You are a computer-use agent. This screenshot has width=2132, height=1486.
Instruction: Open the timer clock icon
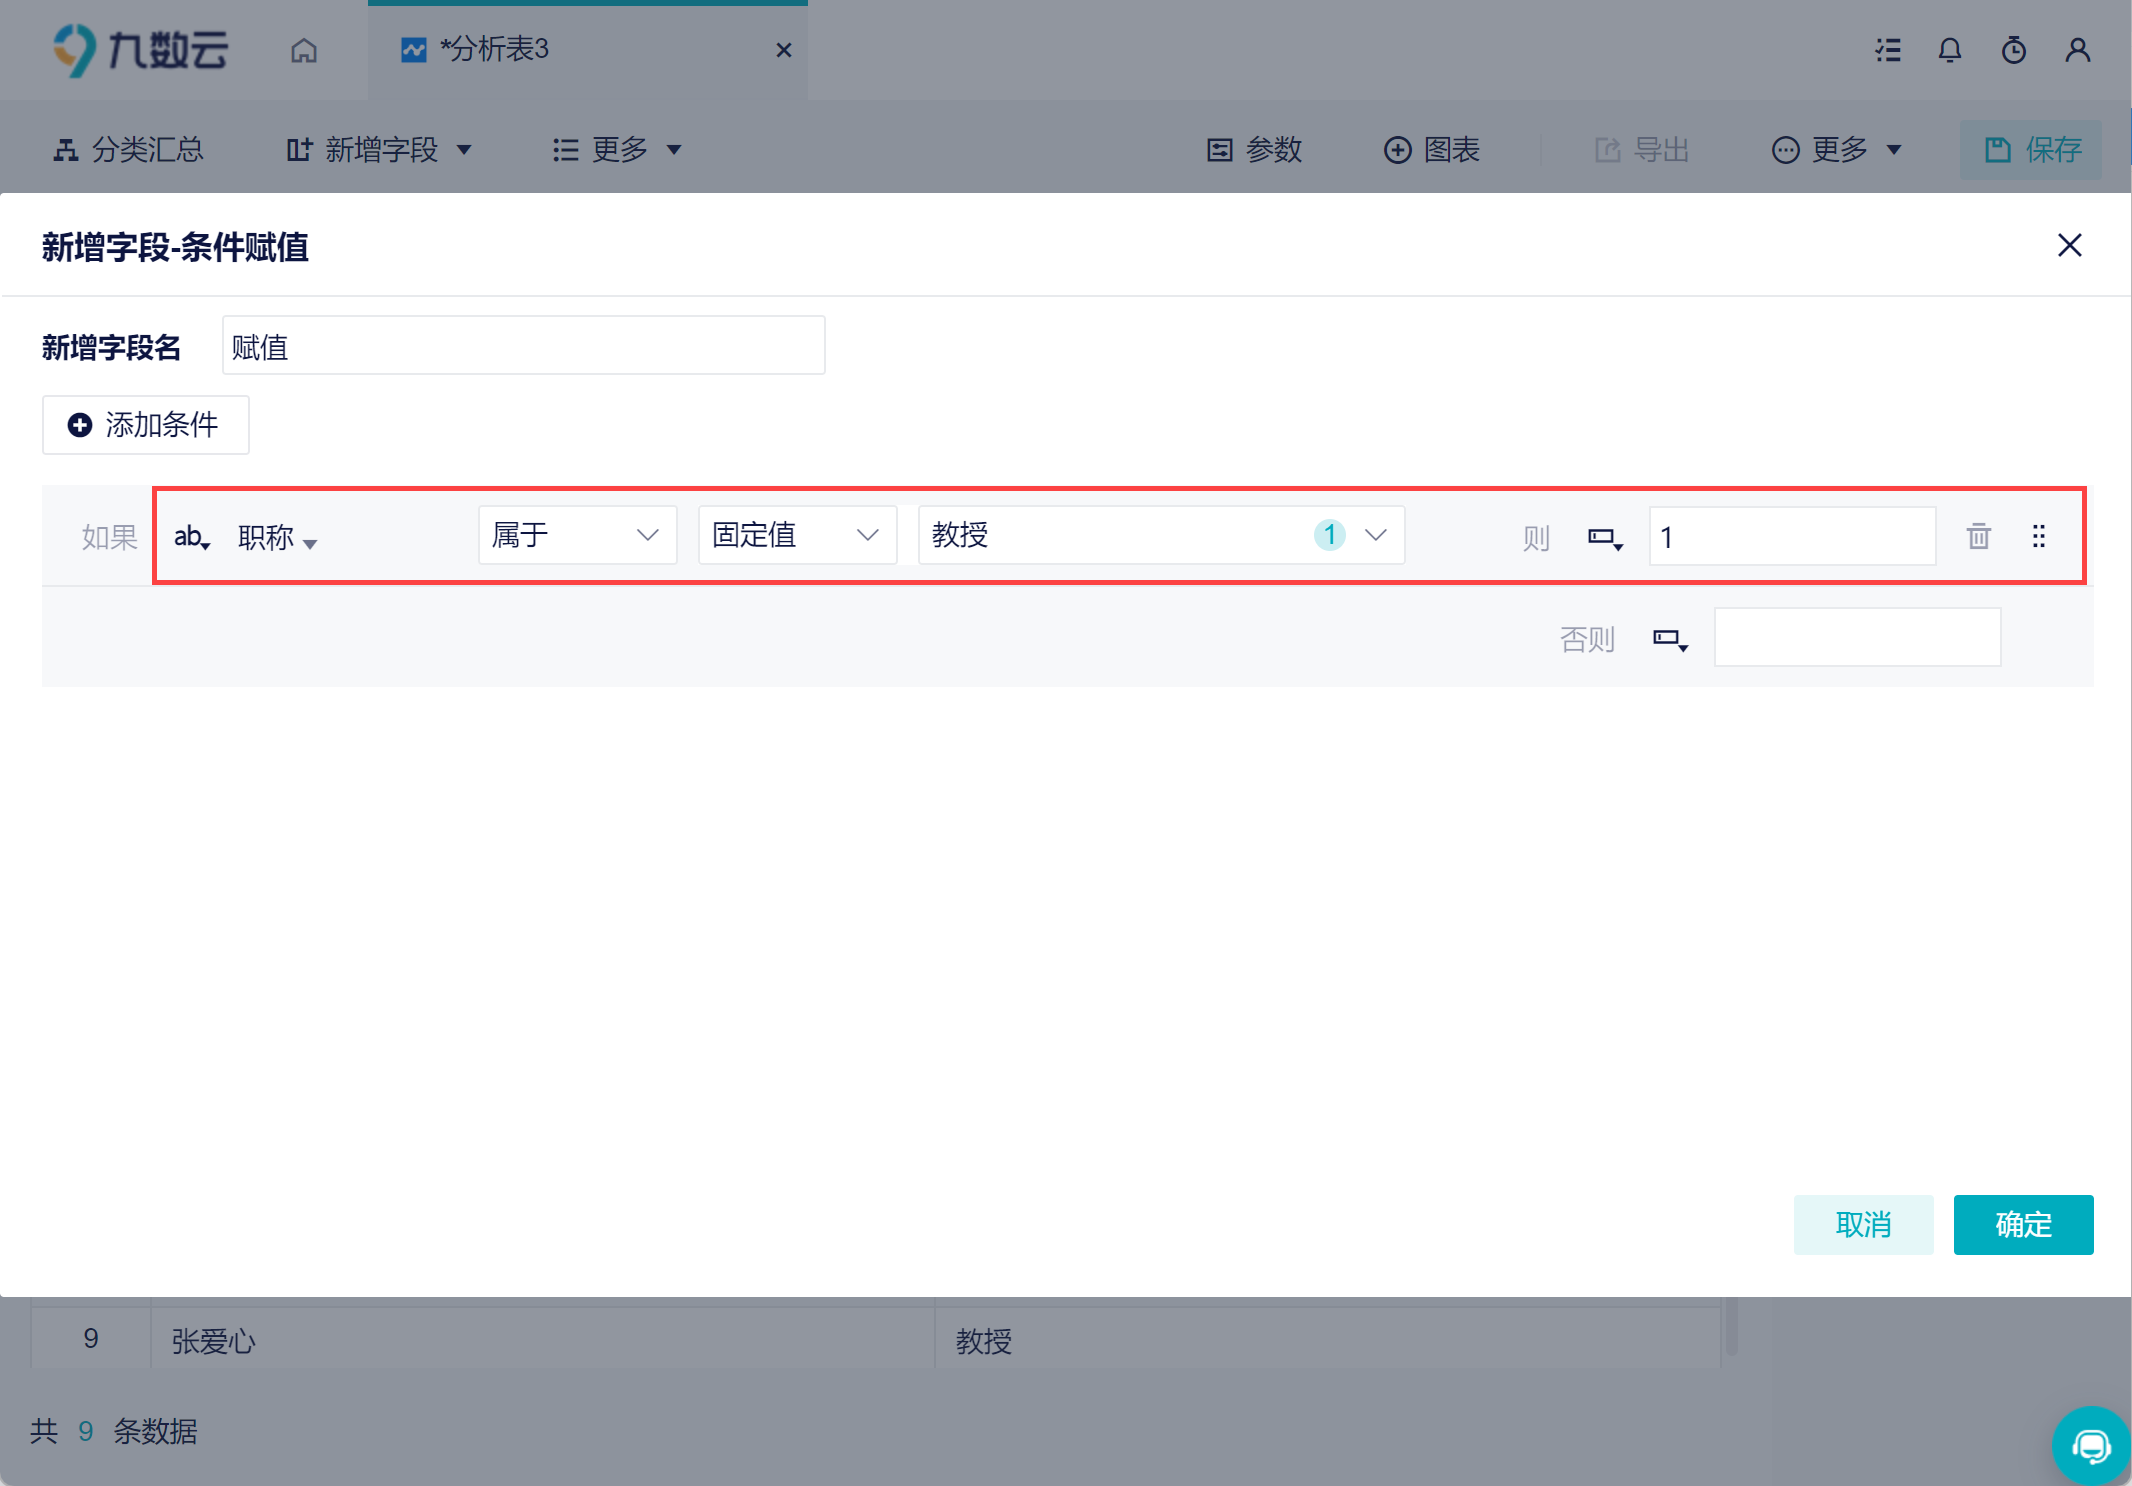[2013, 50]
